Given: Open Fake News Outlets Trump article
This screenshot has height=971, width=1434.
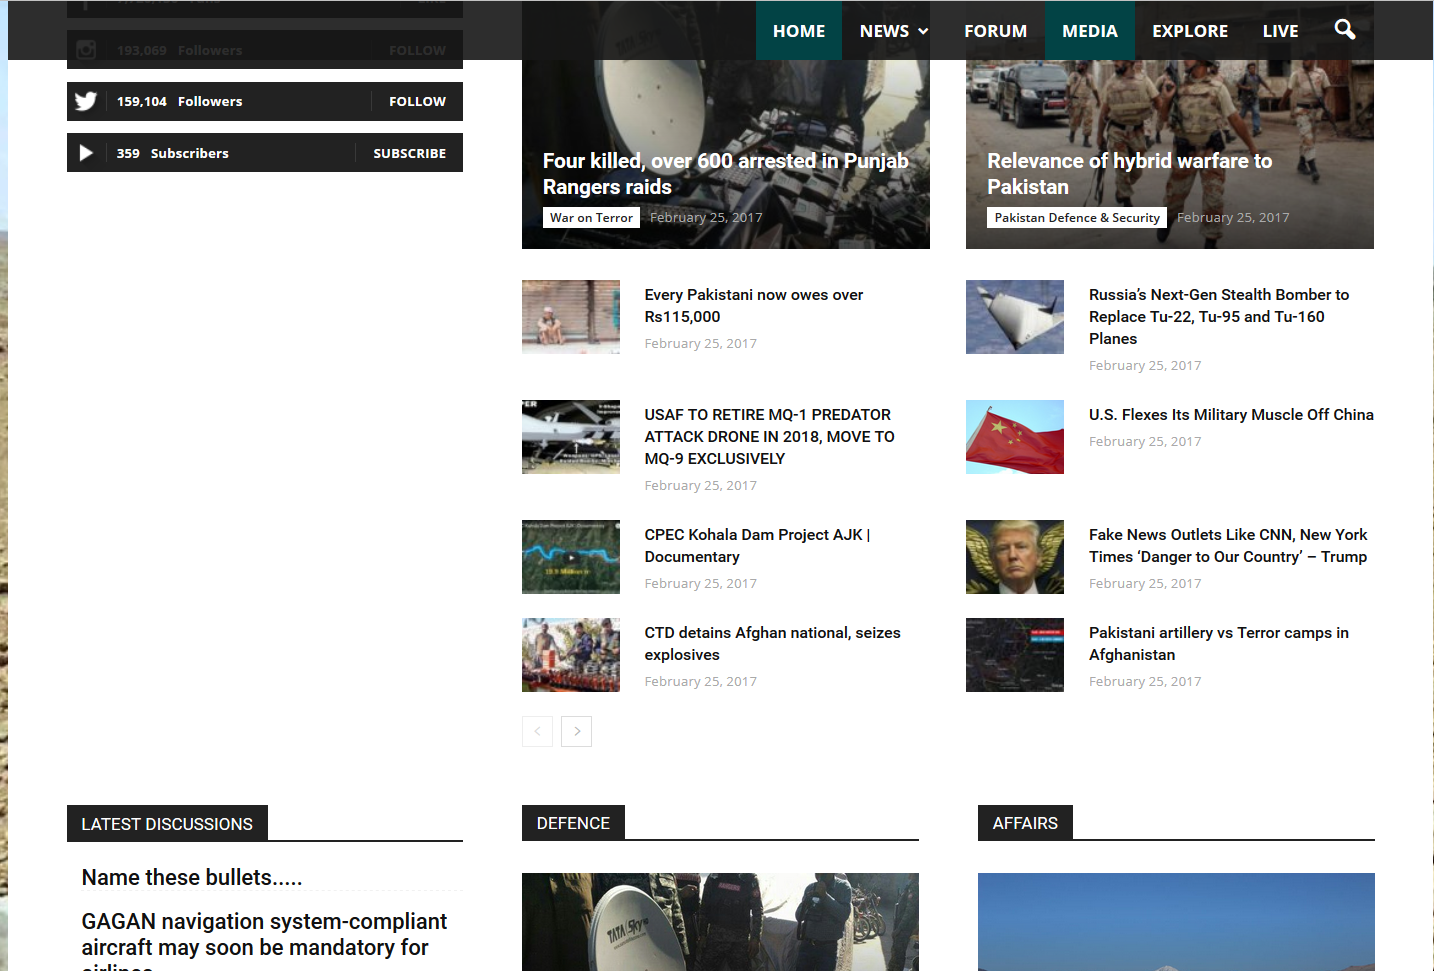Looking at the screenshot, I should (1228, 546).
